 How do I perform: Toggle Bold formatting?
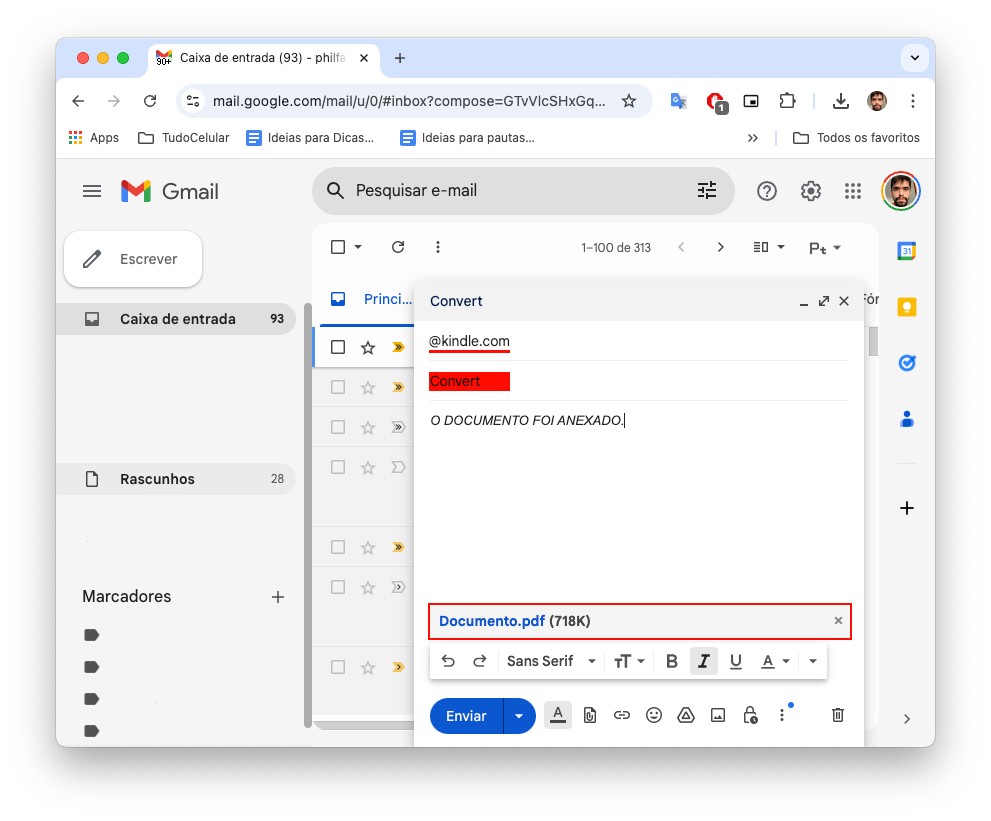click(672, 661)
